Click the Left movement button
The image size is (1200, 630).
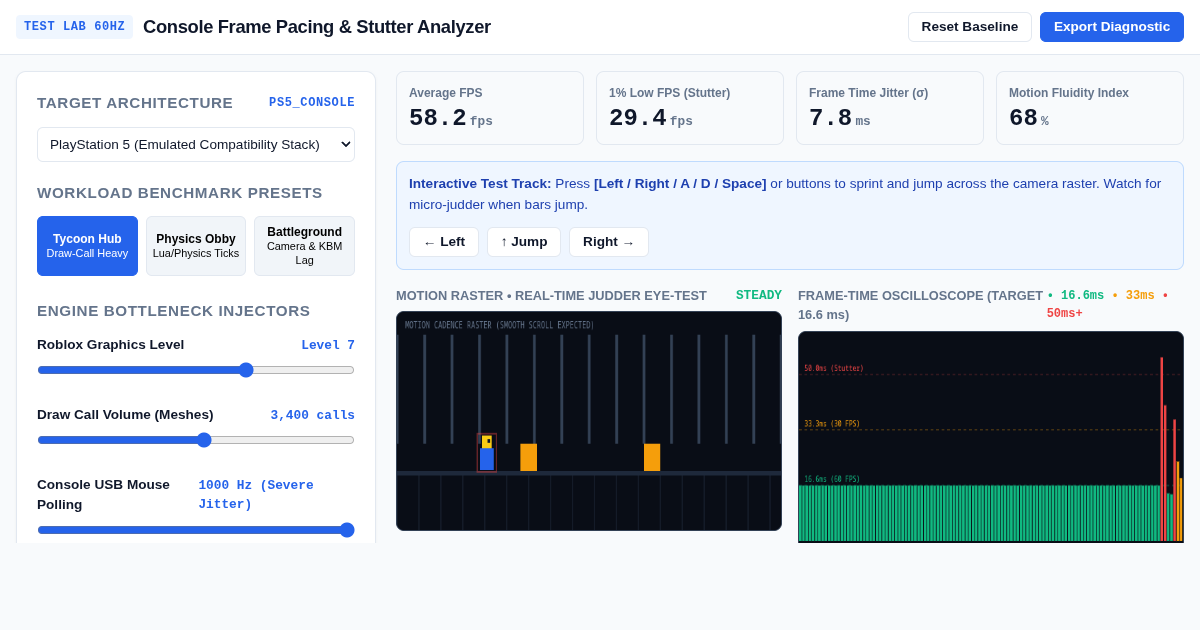click(444, 242)
